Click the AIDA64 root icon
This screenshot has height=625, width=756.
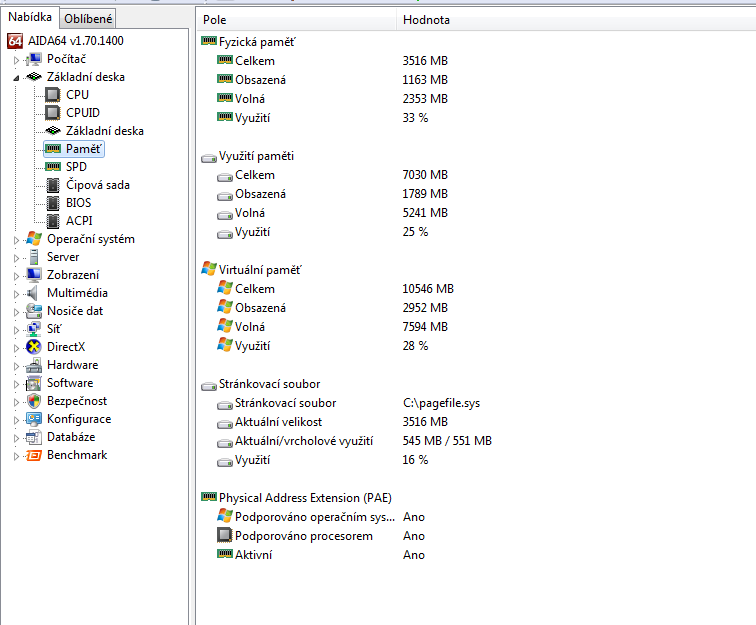point(15,41)
